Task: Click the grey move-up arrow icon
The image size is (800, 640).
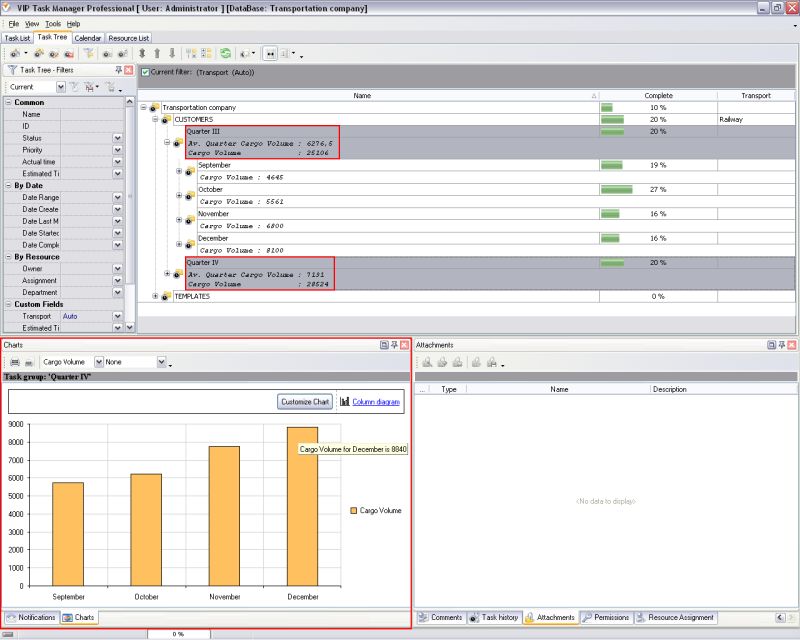Action: 157,53
